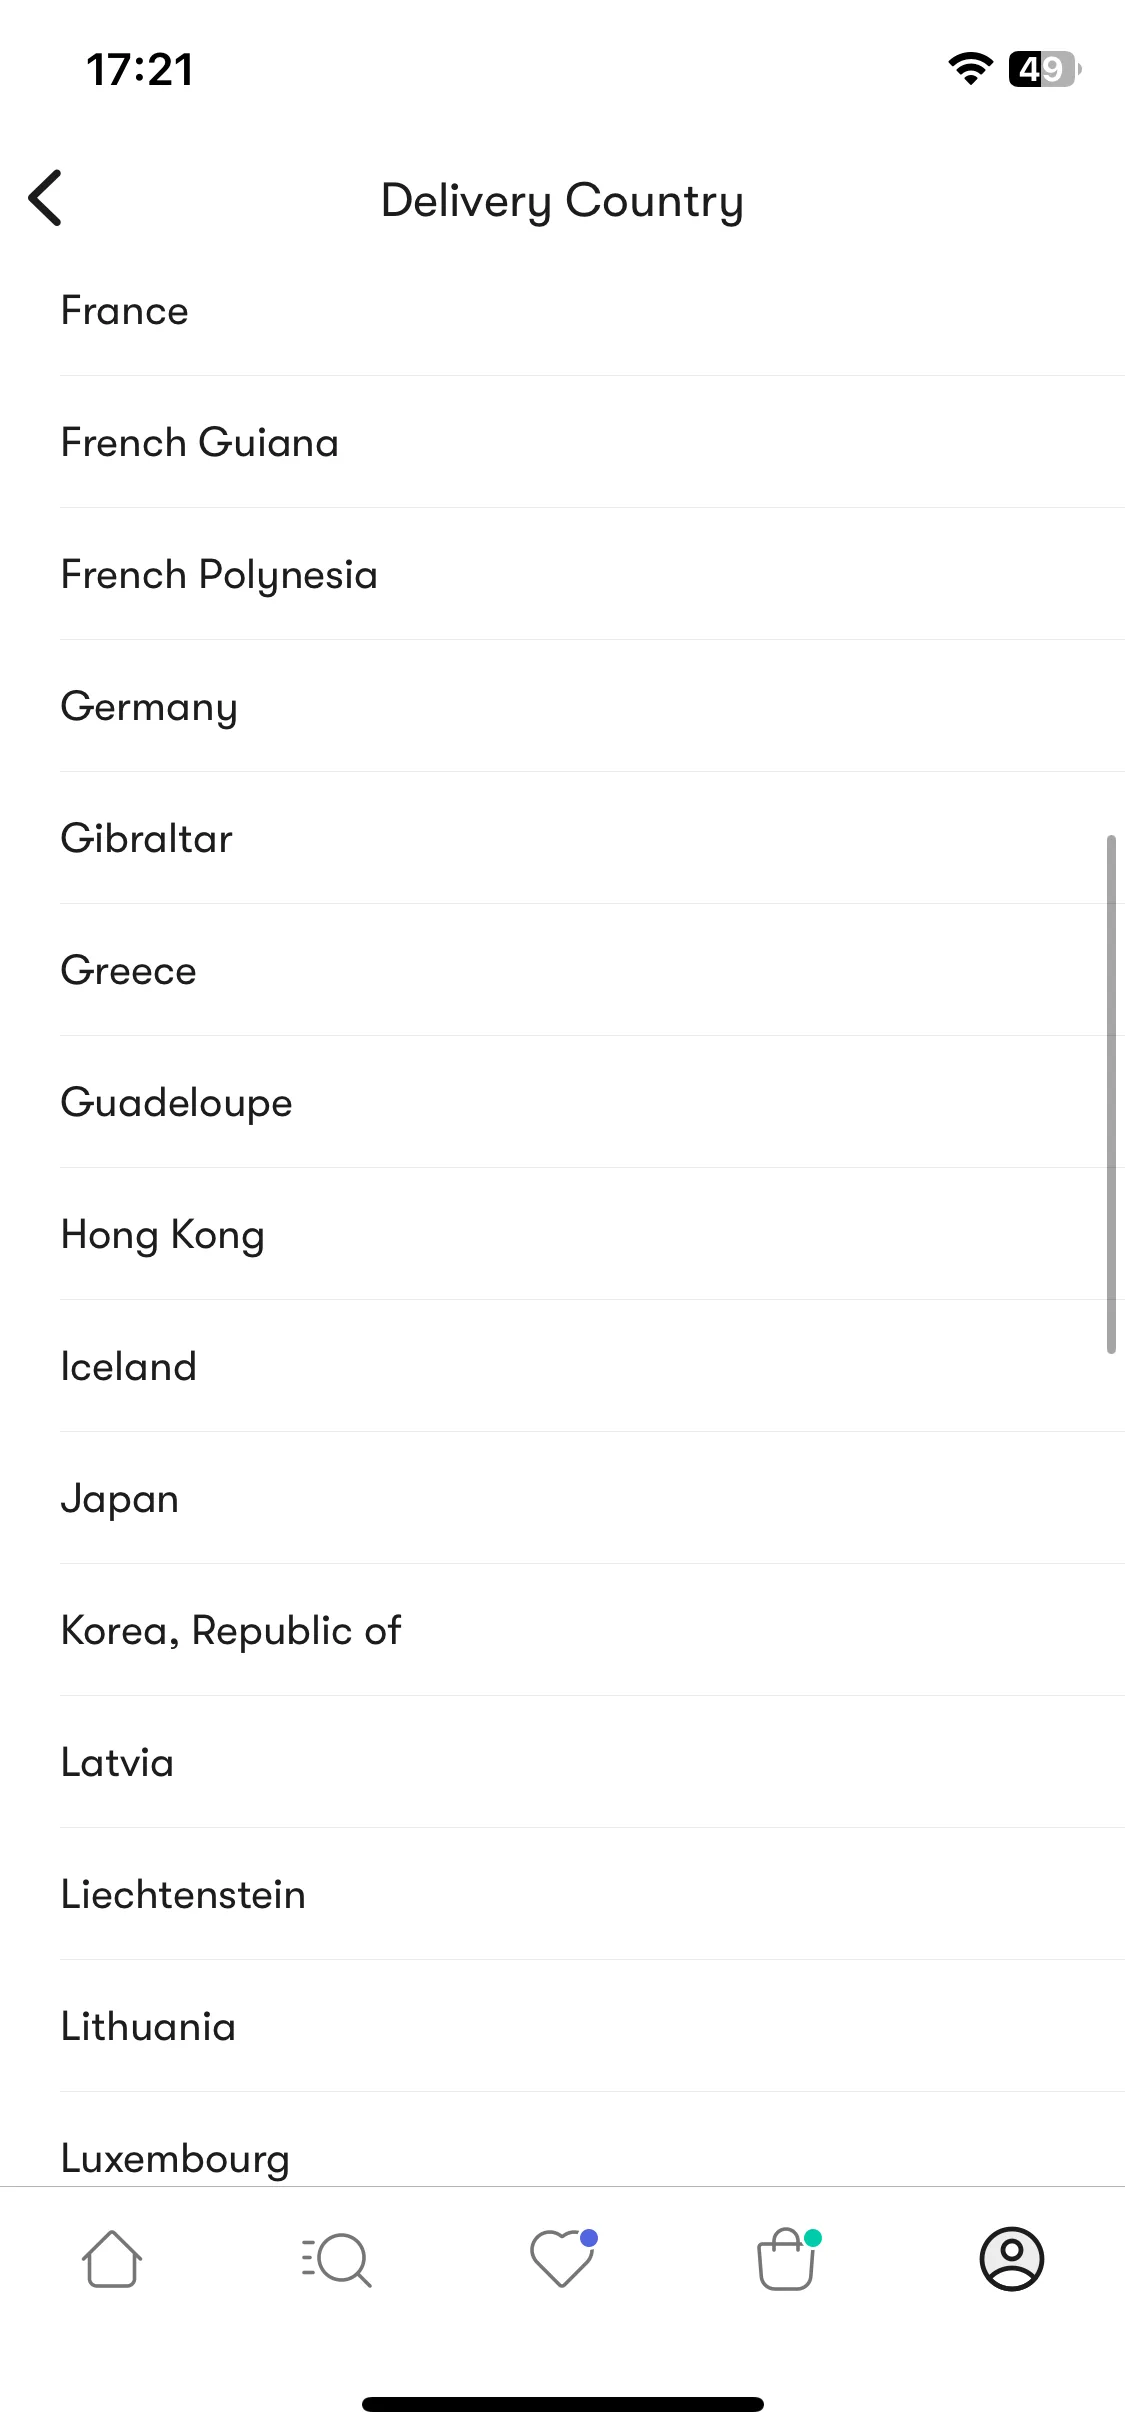Choose French Polynesia
The height and width of the screenshot is (2436, 1125).
592,575
